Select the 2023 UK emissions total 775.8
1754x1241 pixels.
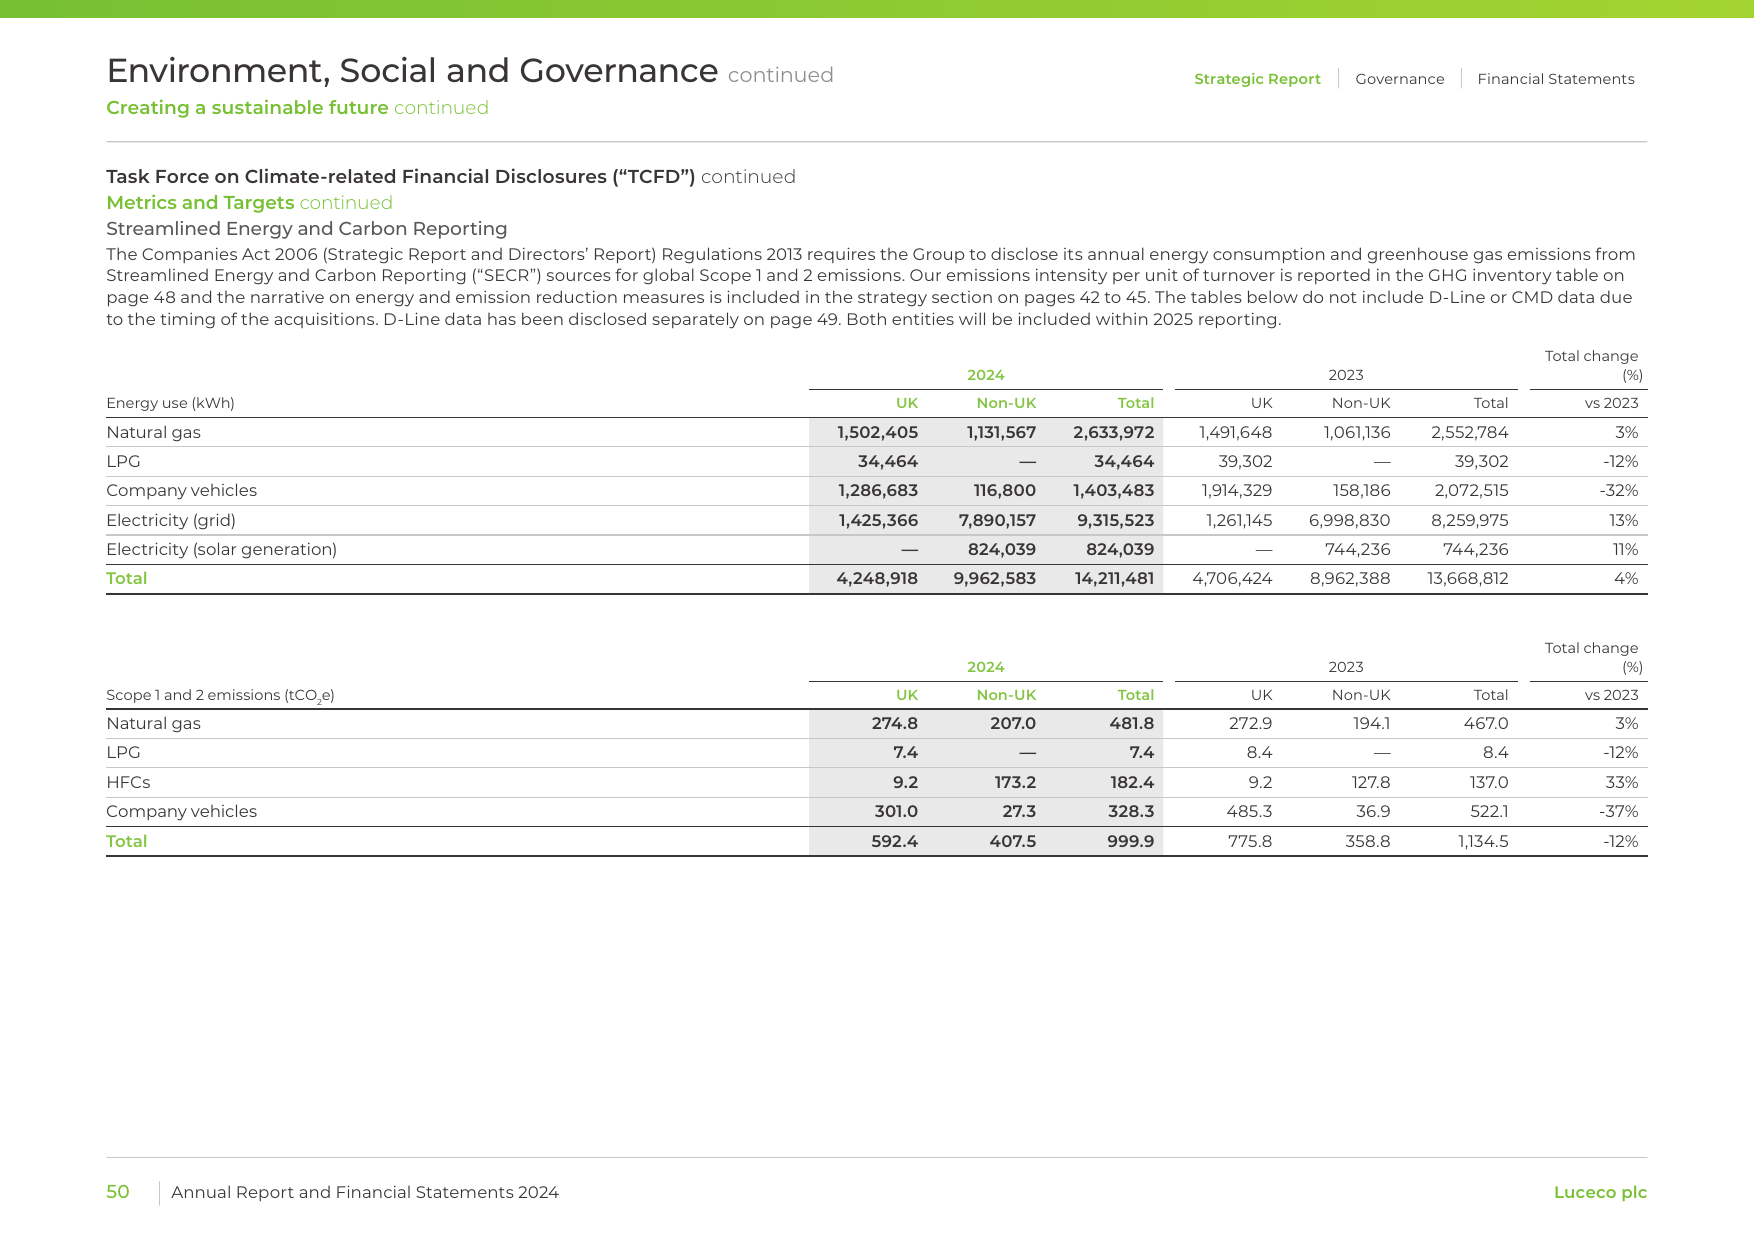[1250, 841]
